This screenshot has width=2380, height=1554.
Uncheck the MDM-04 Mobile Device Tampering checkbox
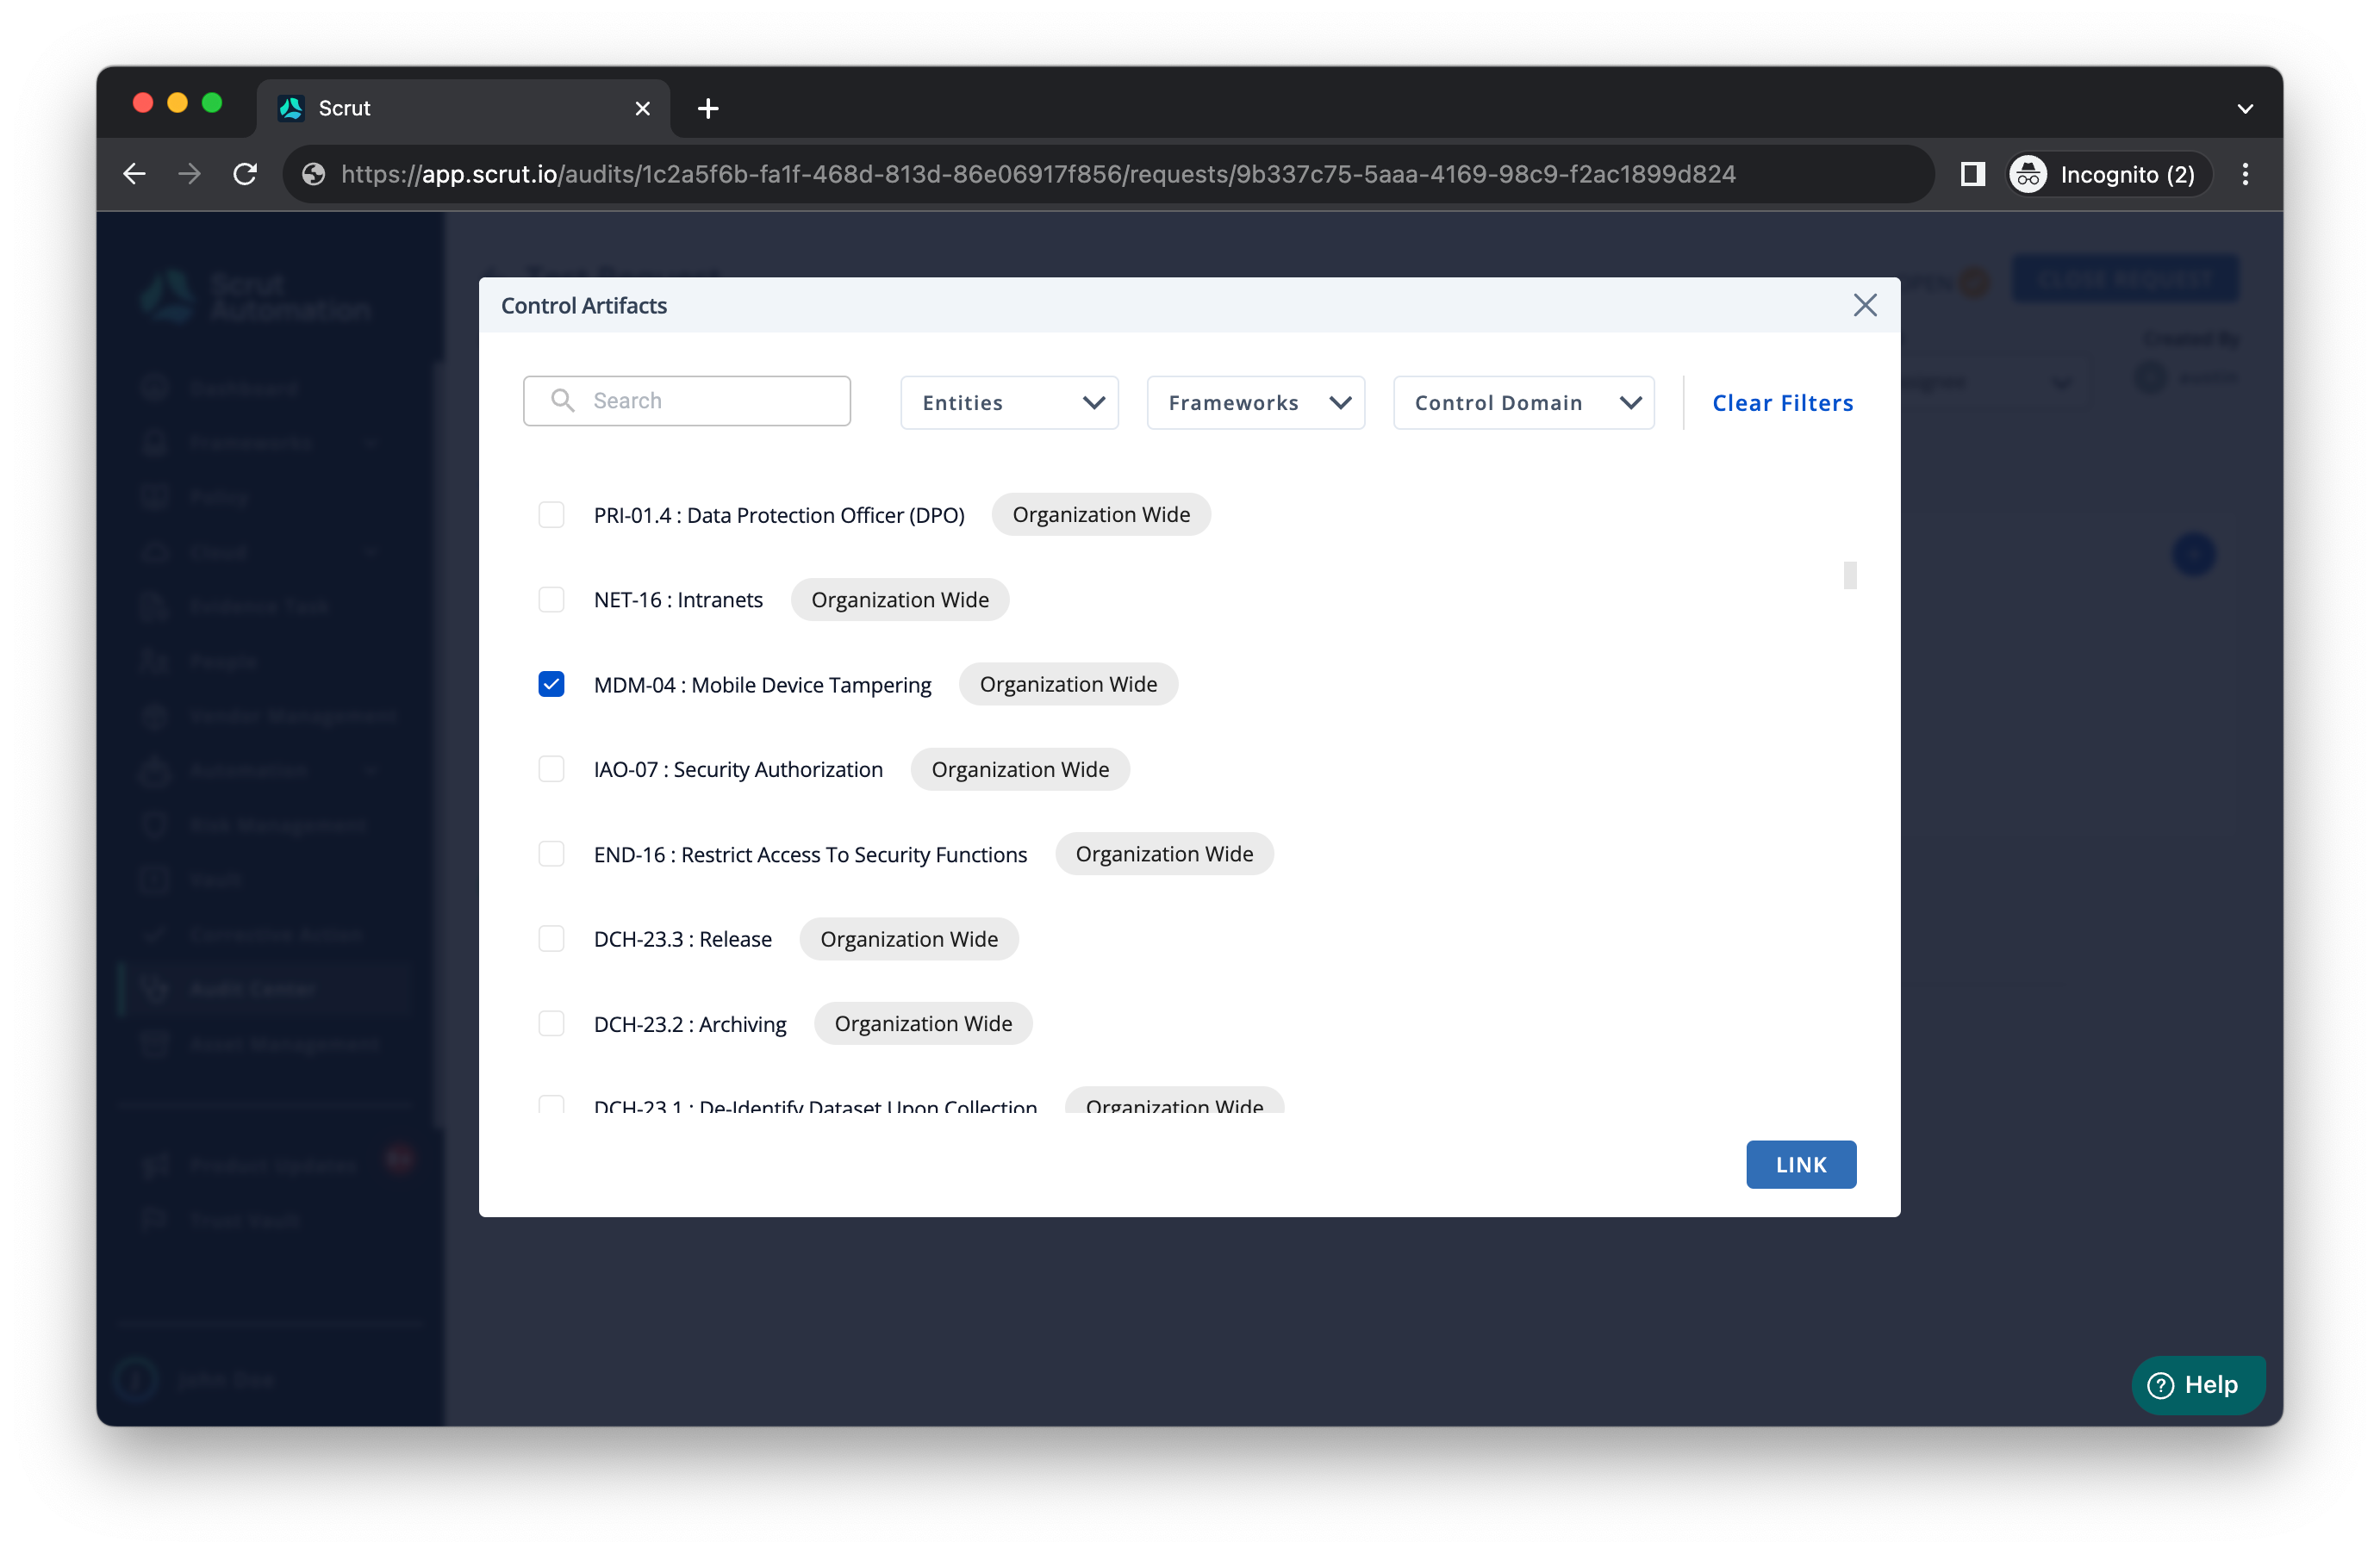(x=551, y=684)
